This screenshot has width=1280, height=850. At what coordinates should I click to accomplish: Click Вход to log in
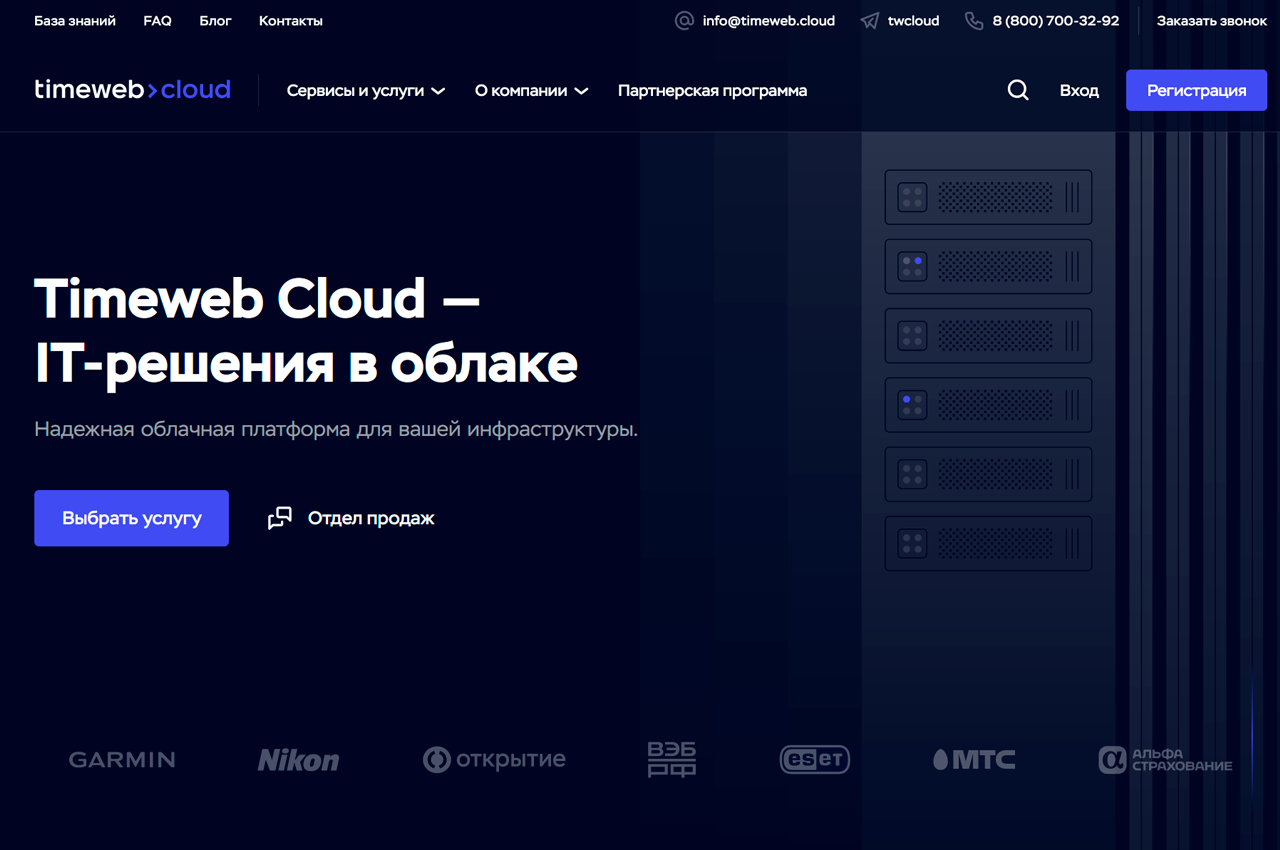coord(1079,91)
